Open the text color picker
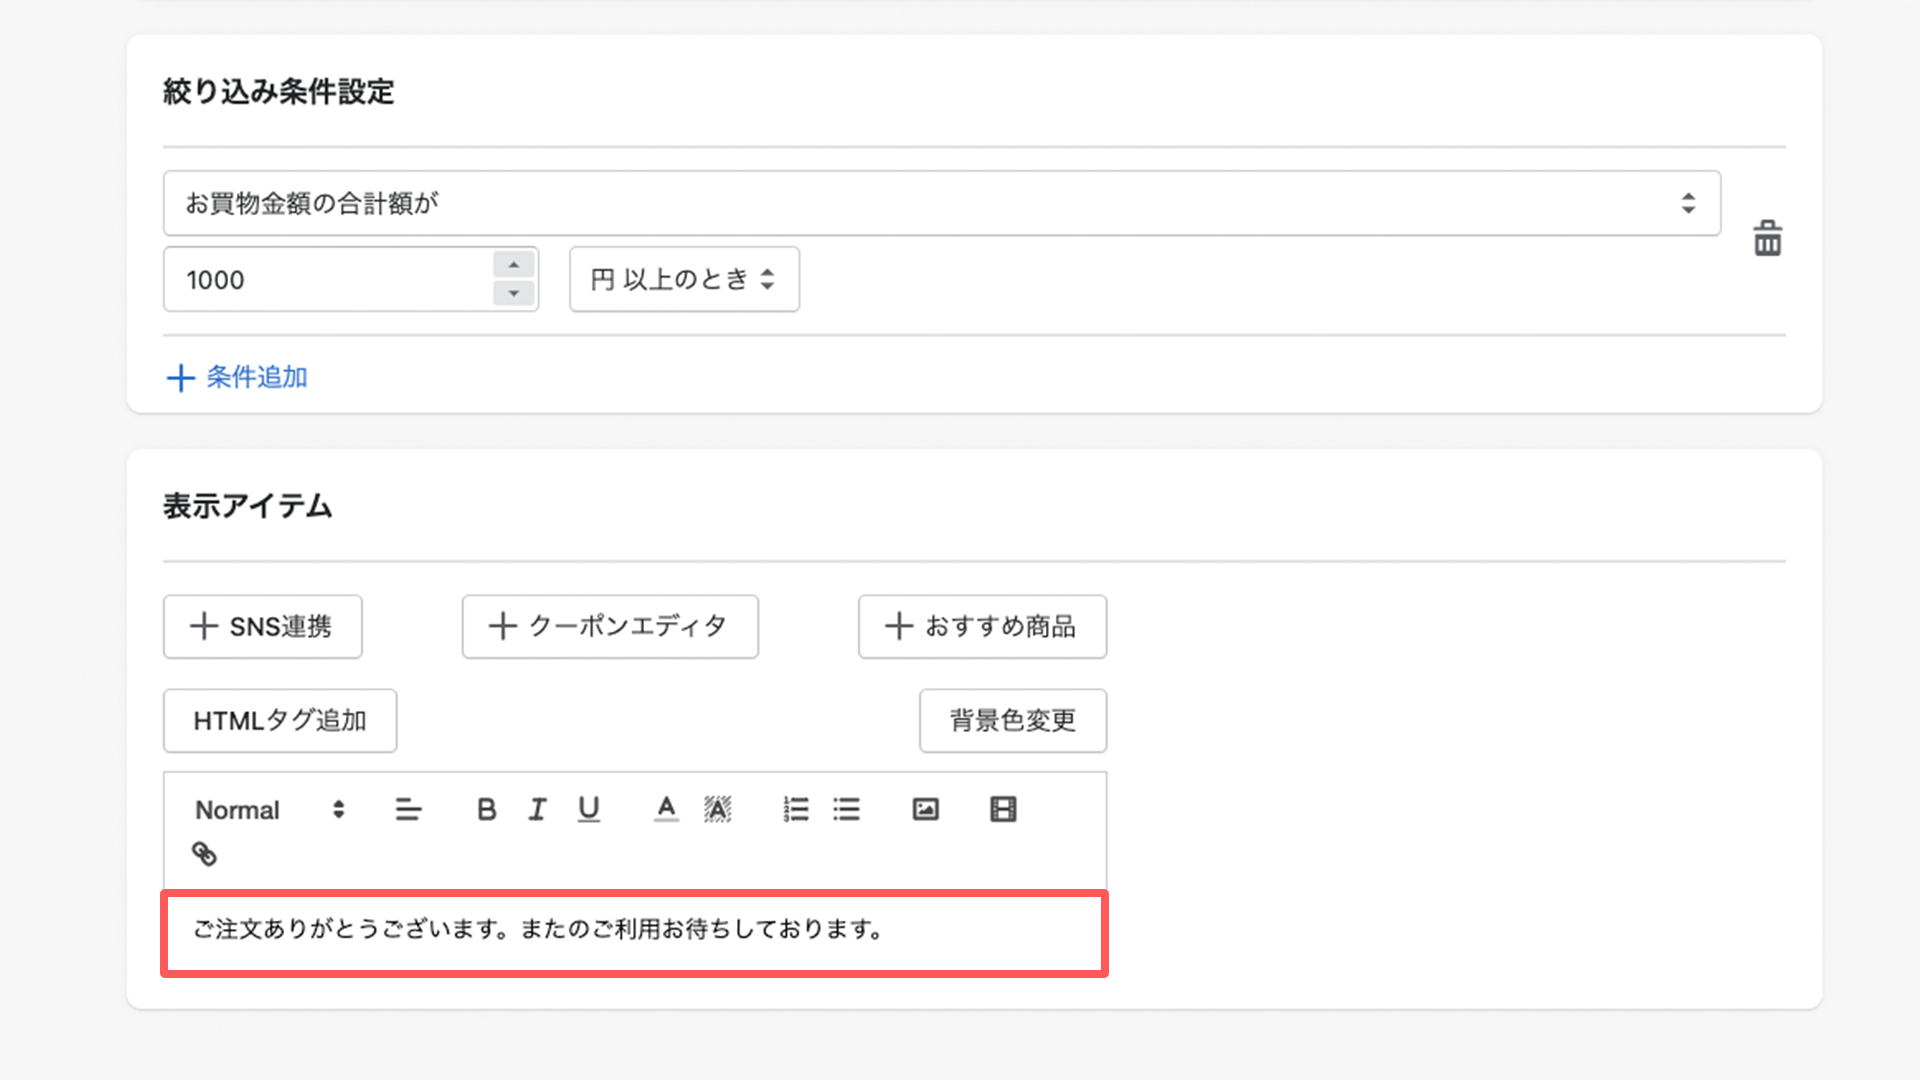Screen dimensions: 1920x1080 click(x=666, y=809)
